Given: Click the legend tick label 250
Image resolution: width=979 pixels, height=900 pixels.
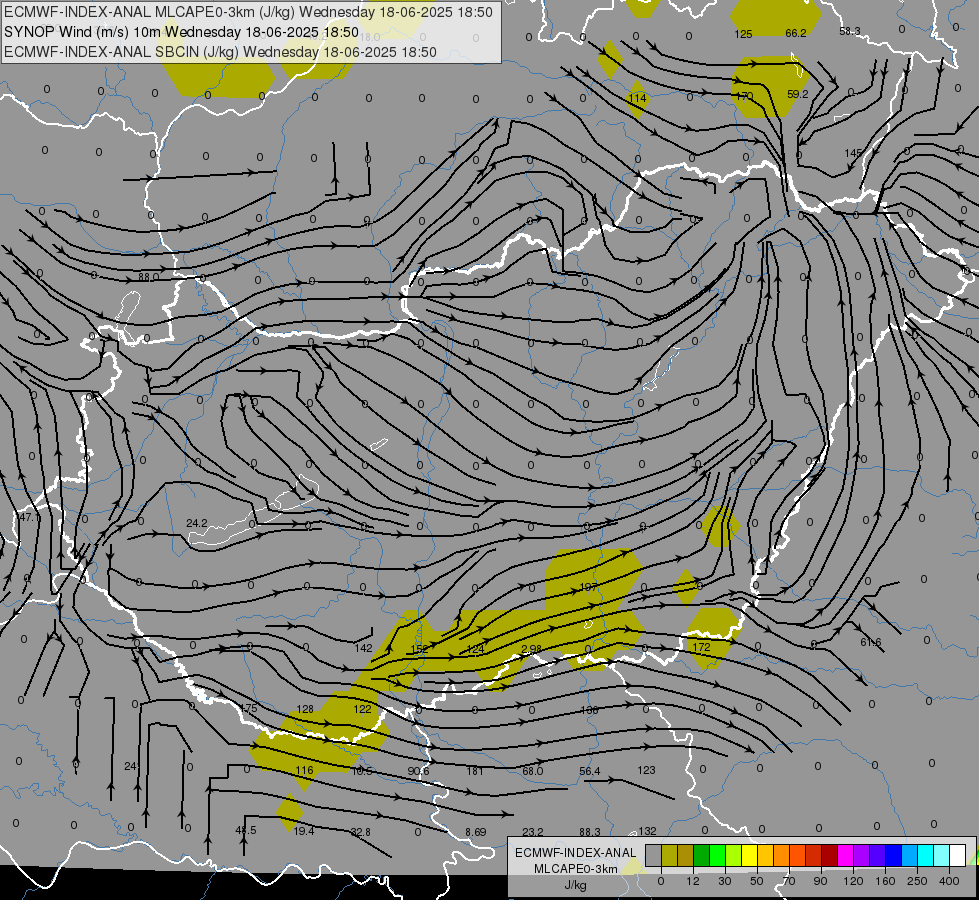Looking at the screenshot, I should pyautogui.click(x=917, y=881).
